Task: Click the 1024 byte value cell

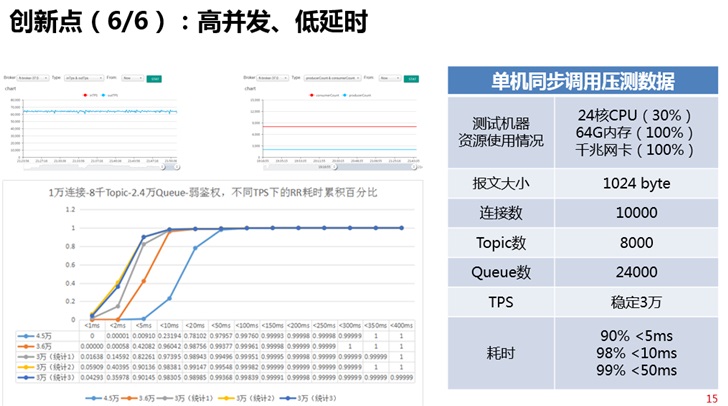Action: pos(637,183)
